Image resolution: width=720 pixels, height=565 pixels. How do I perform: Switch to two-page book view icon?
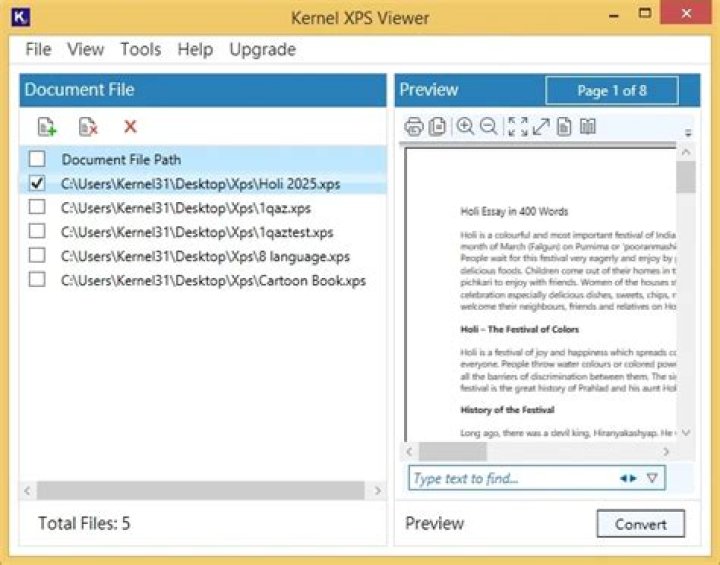pyautogui.click(x=588, y=126)
